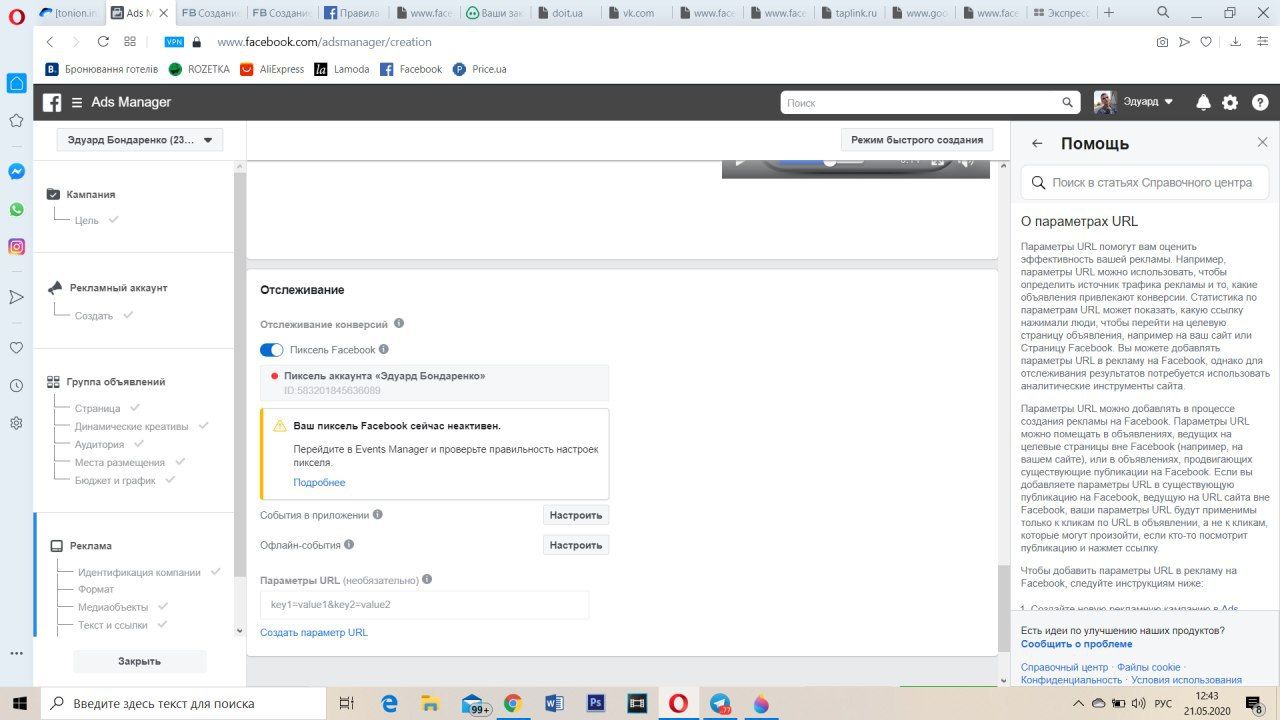Click the help question mark in header
The height and width of the screenshot is (720, 1280).
pyautogui.click(x=1260, y=102)
